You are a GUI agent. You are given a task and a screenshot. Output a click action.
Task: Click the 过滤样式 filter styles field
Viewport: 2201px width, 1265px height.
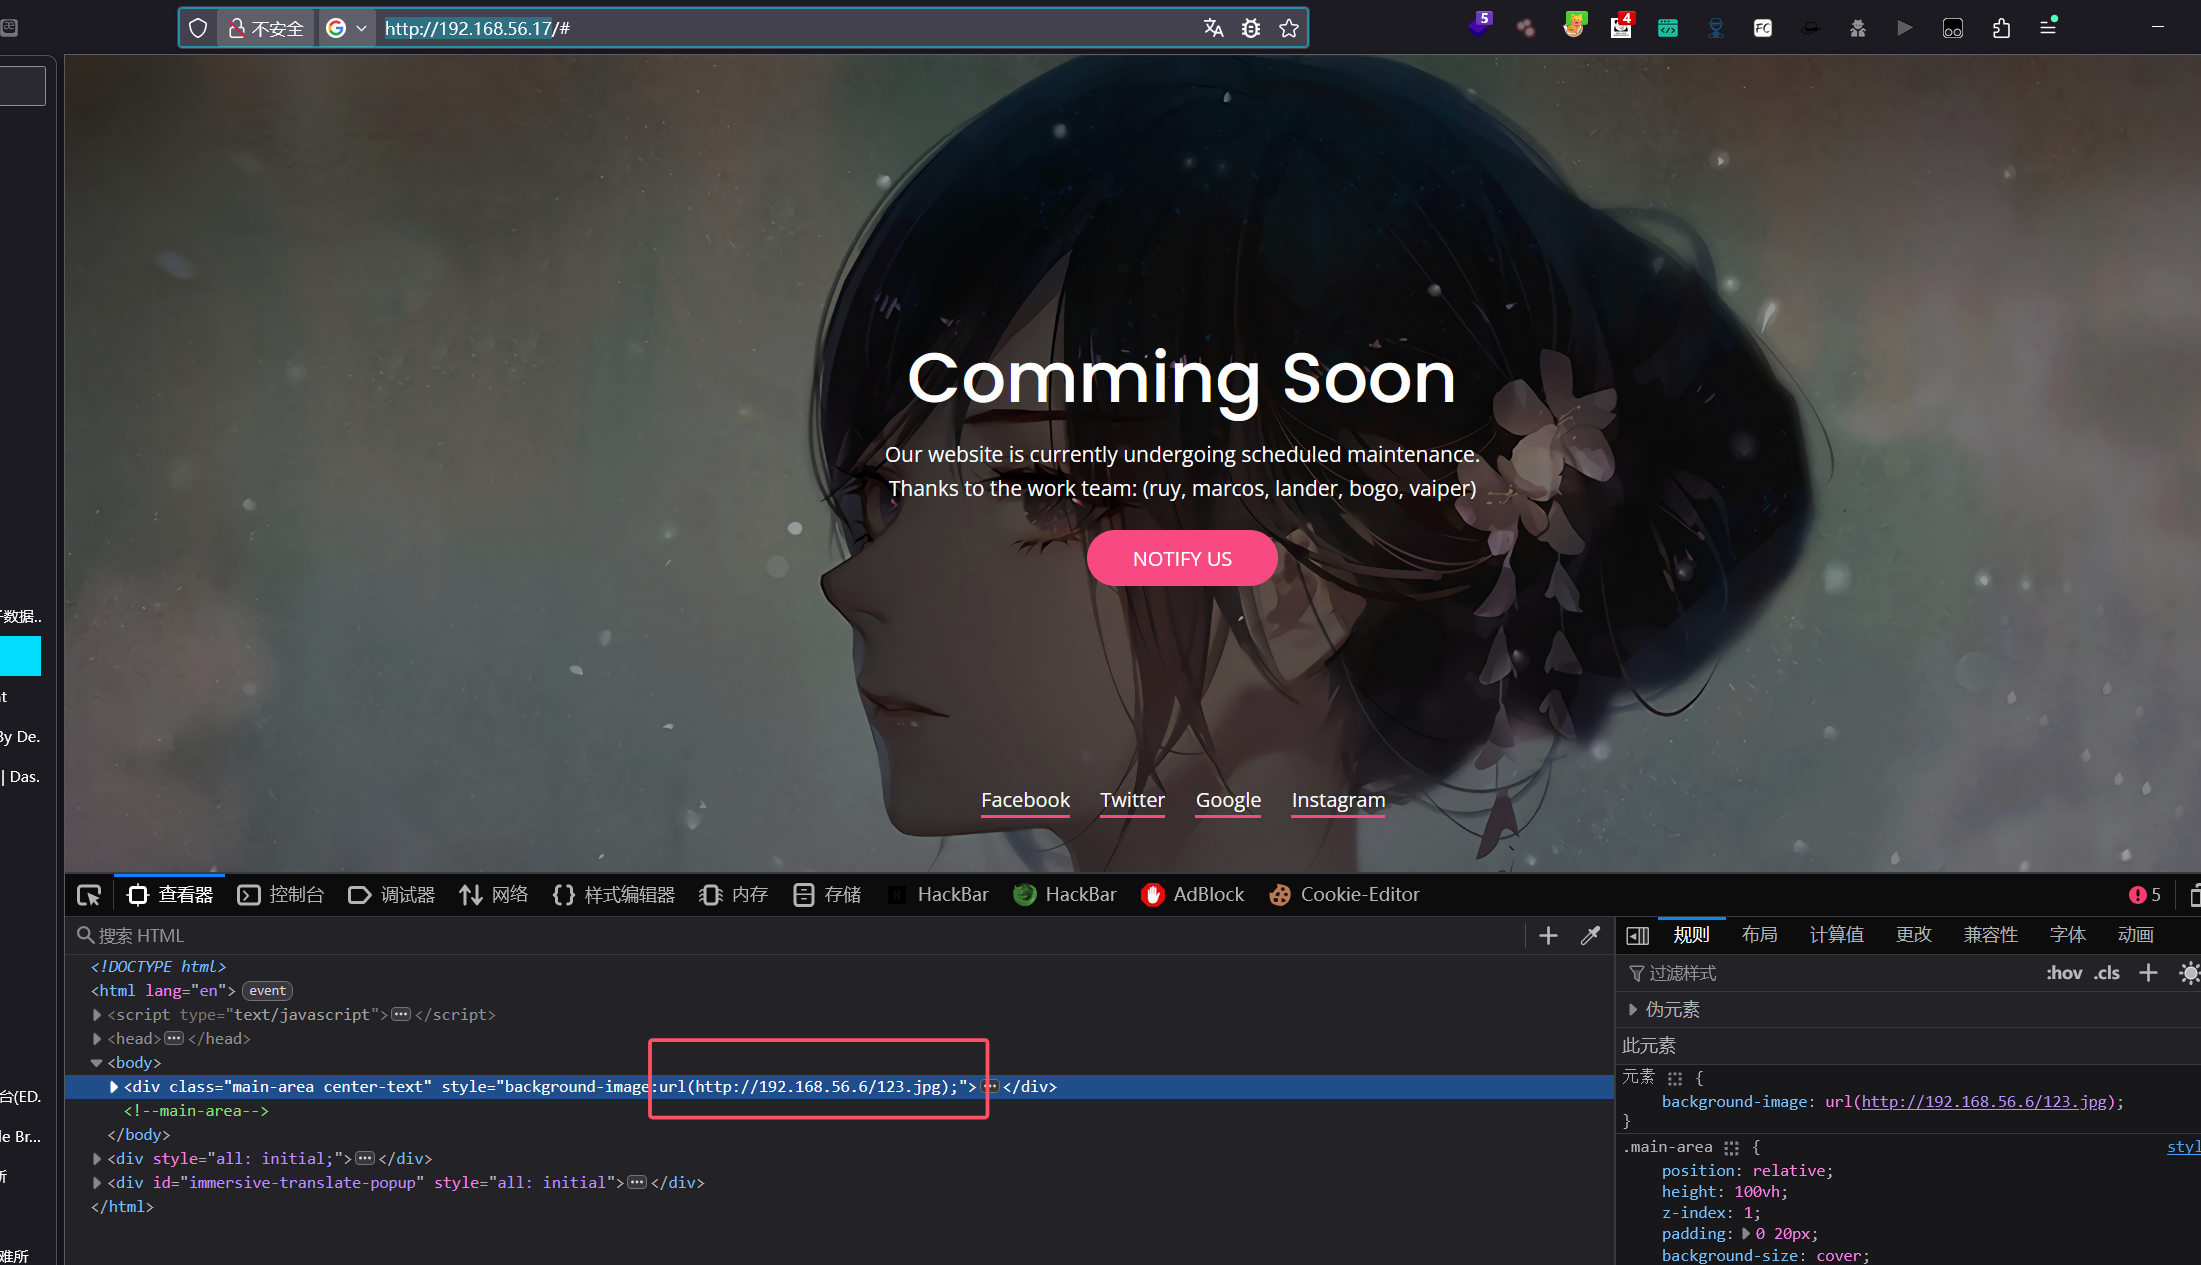(x=1830, y=973)
